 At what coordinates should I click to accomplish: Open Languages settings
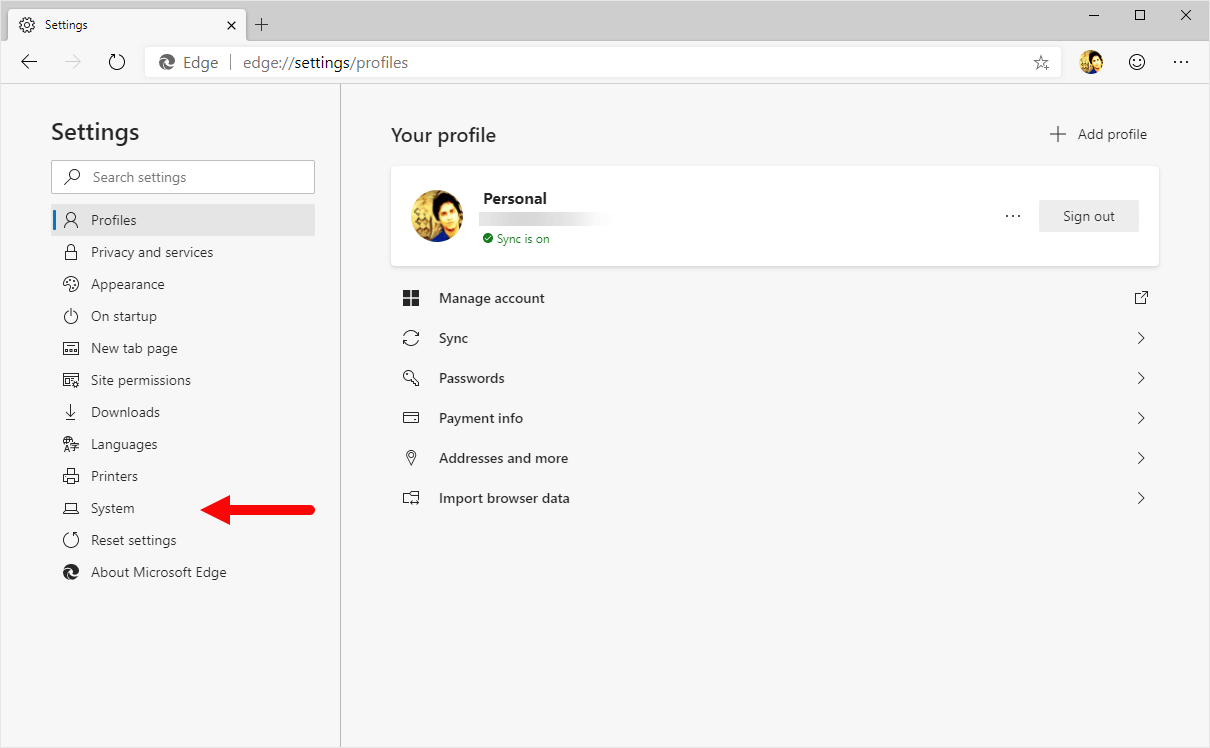tap(183, 444)
